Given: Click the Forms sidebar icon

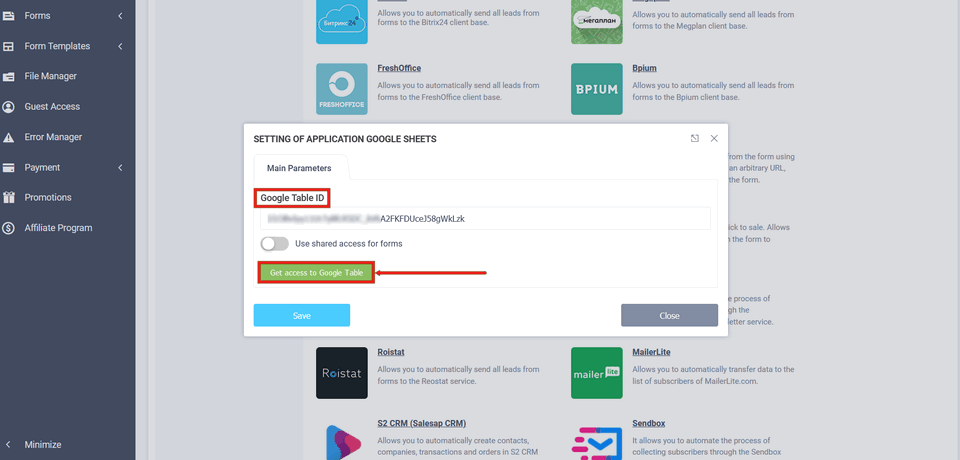Looking at the screenshot, I should (x=9, y=16).
